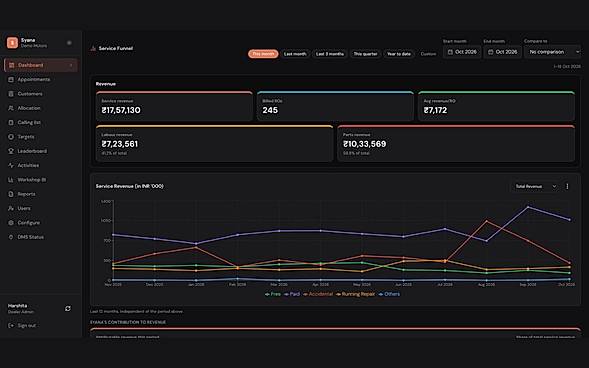
Task: Click the Appointments calendar icon
Action: pyautogui.click(x=11, y=80)
